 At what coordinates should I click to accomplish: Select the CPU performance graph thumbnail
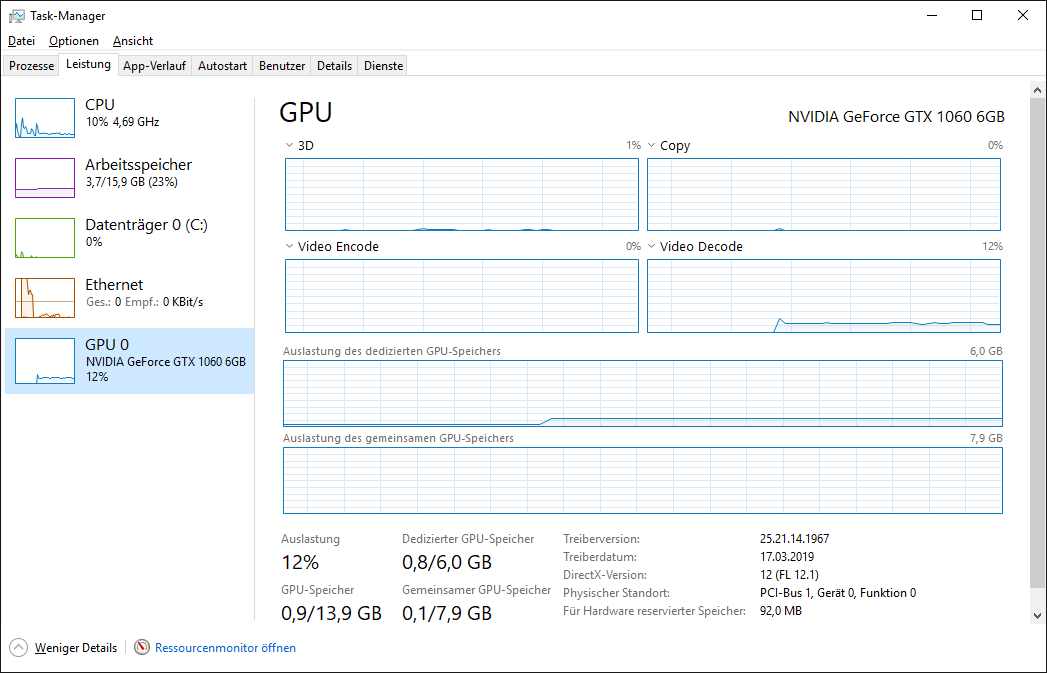click(45, 118)
